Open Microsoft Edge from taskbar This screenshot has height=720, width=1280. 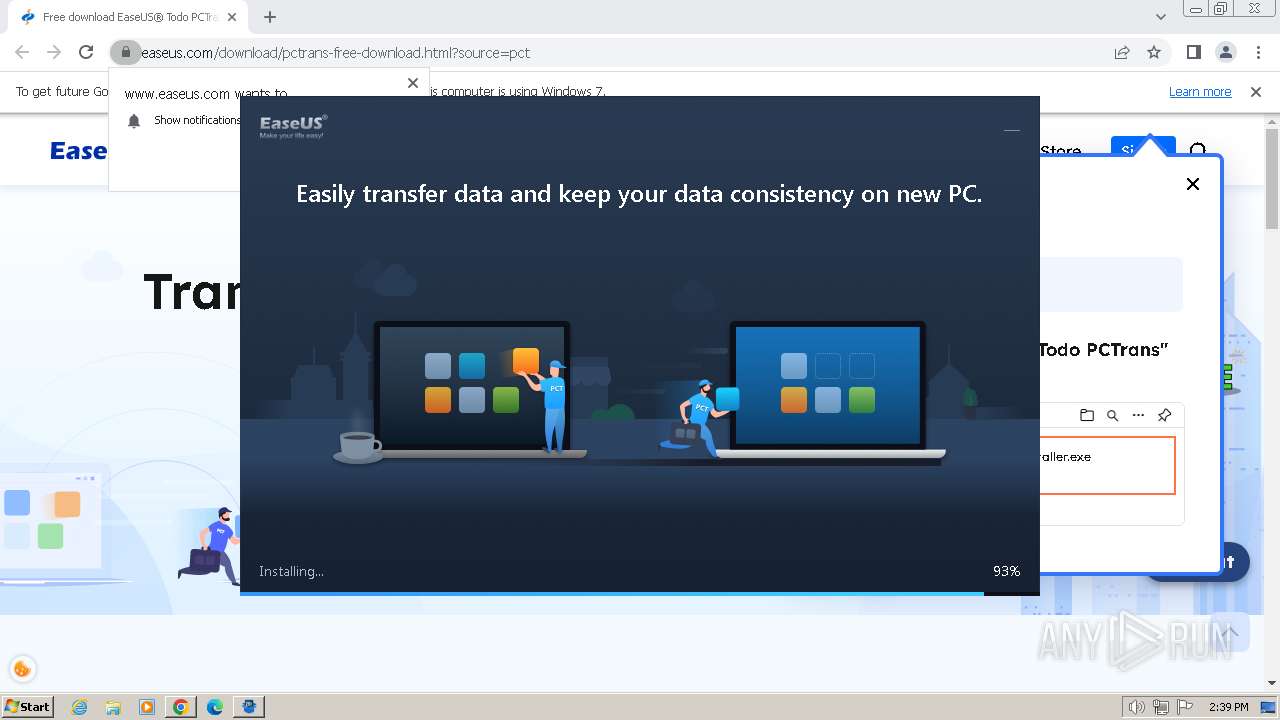[215, 707]
